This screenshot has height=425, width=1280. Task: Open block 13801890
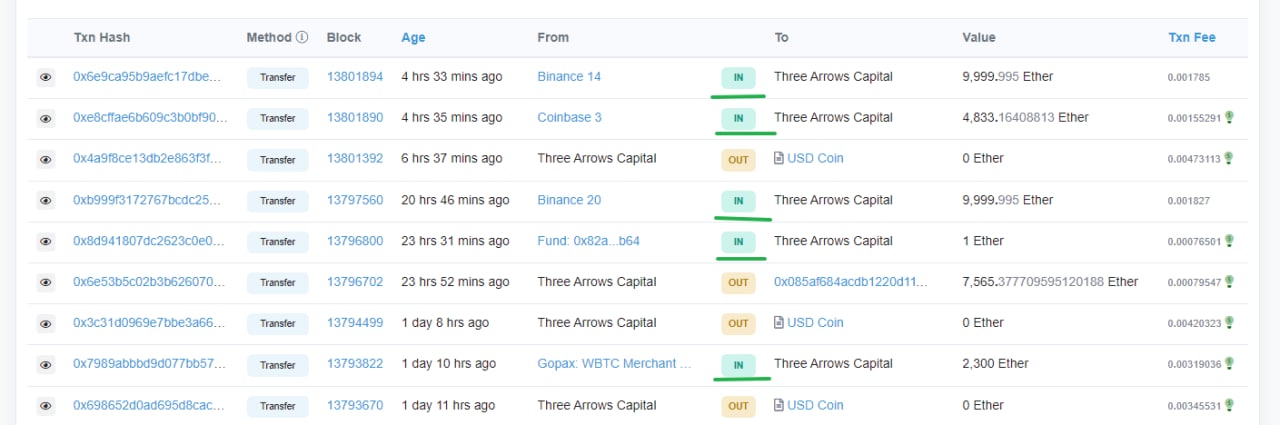point(355,117)
